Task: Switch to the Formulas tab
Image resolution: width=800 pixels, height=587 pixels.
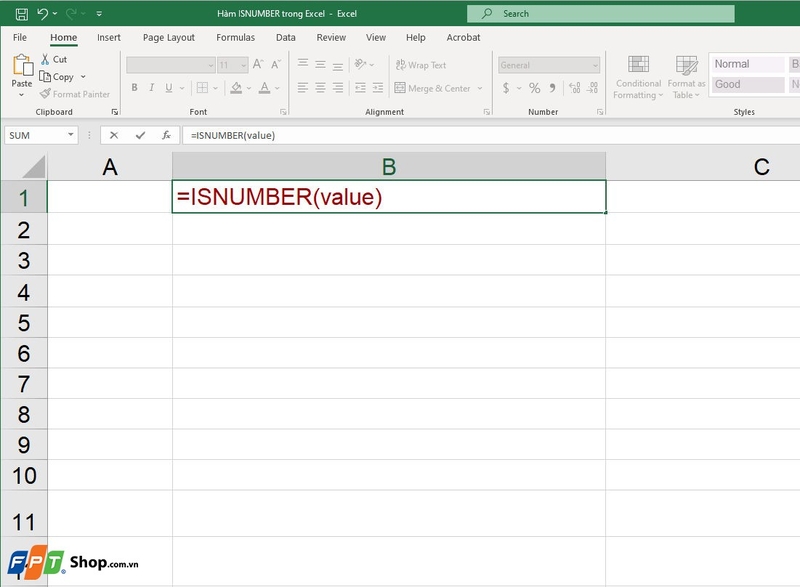Action: pos(236,36)
